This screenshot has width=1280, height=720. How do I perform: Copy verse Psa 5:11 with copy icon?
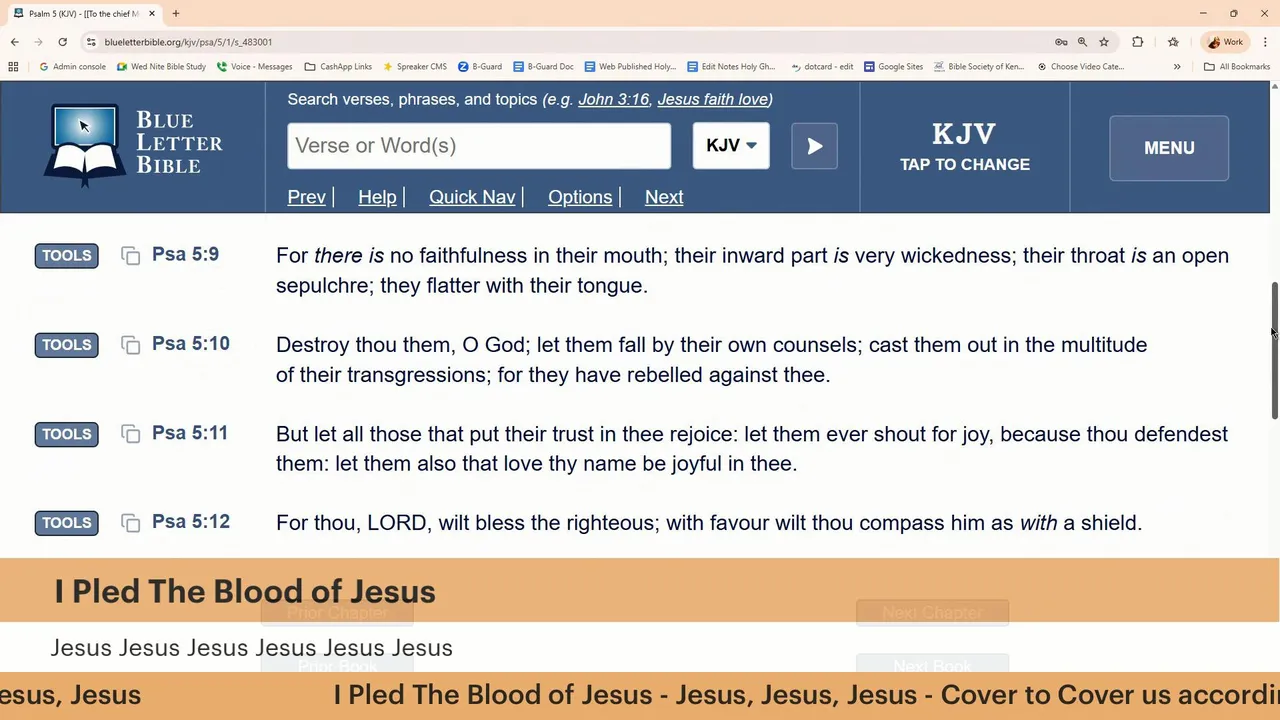pyautogui.click(x=130, y=434)
